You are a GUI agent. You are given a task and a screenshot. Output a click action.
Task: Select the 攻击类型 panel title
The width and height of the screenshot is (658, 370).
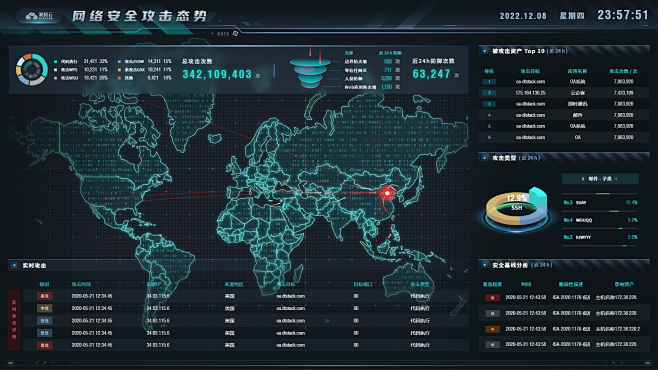504,158
